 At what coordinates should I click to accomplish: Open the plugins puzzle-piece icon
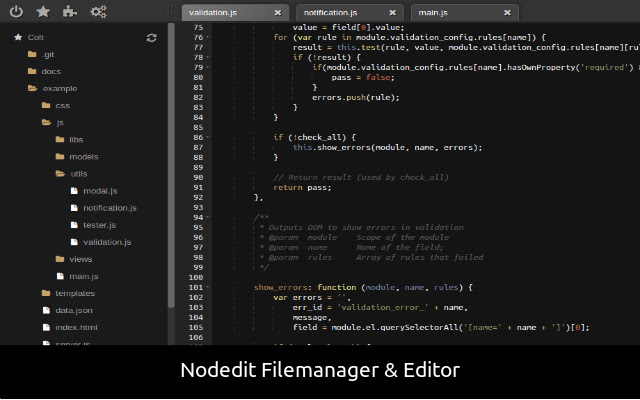(x=70, y=11)
